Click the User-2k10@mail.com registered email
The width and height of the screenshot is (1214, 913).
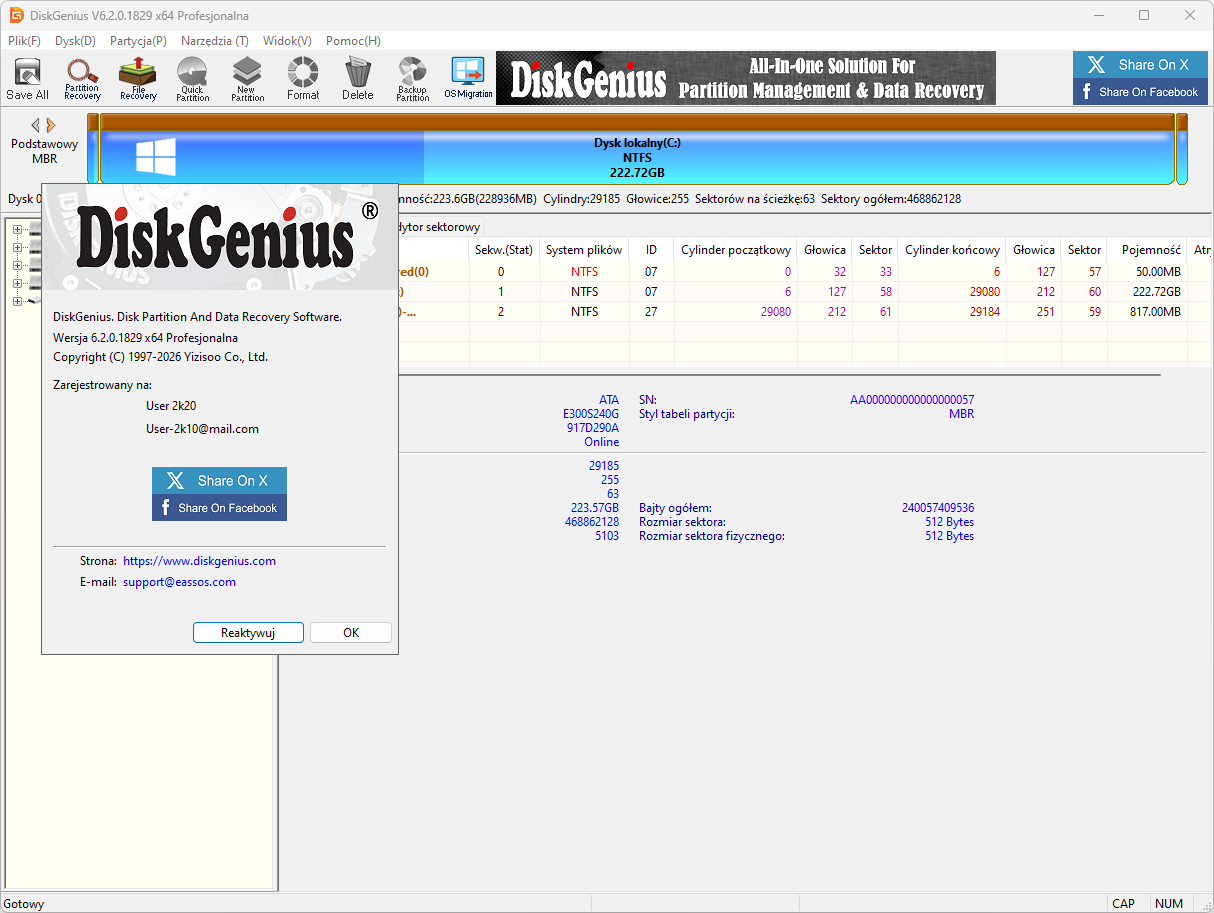point(202,429)
